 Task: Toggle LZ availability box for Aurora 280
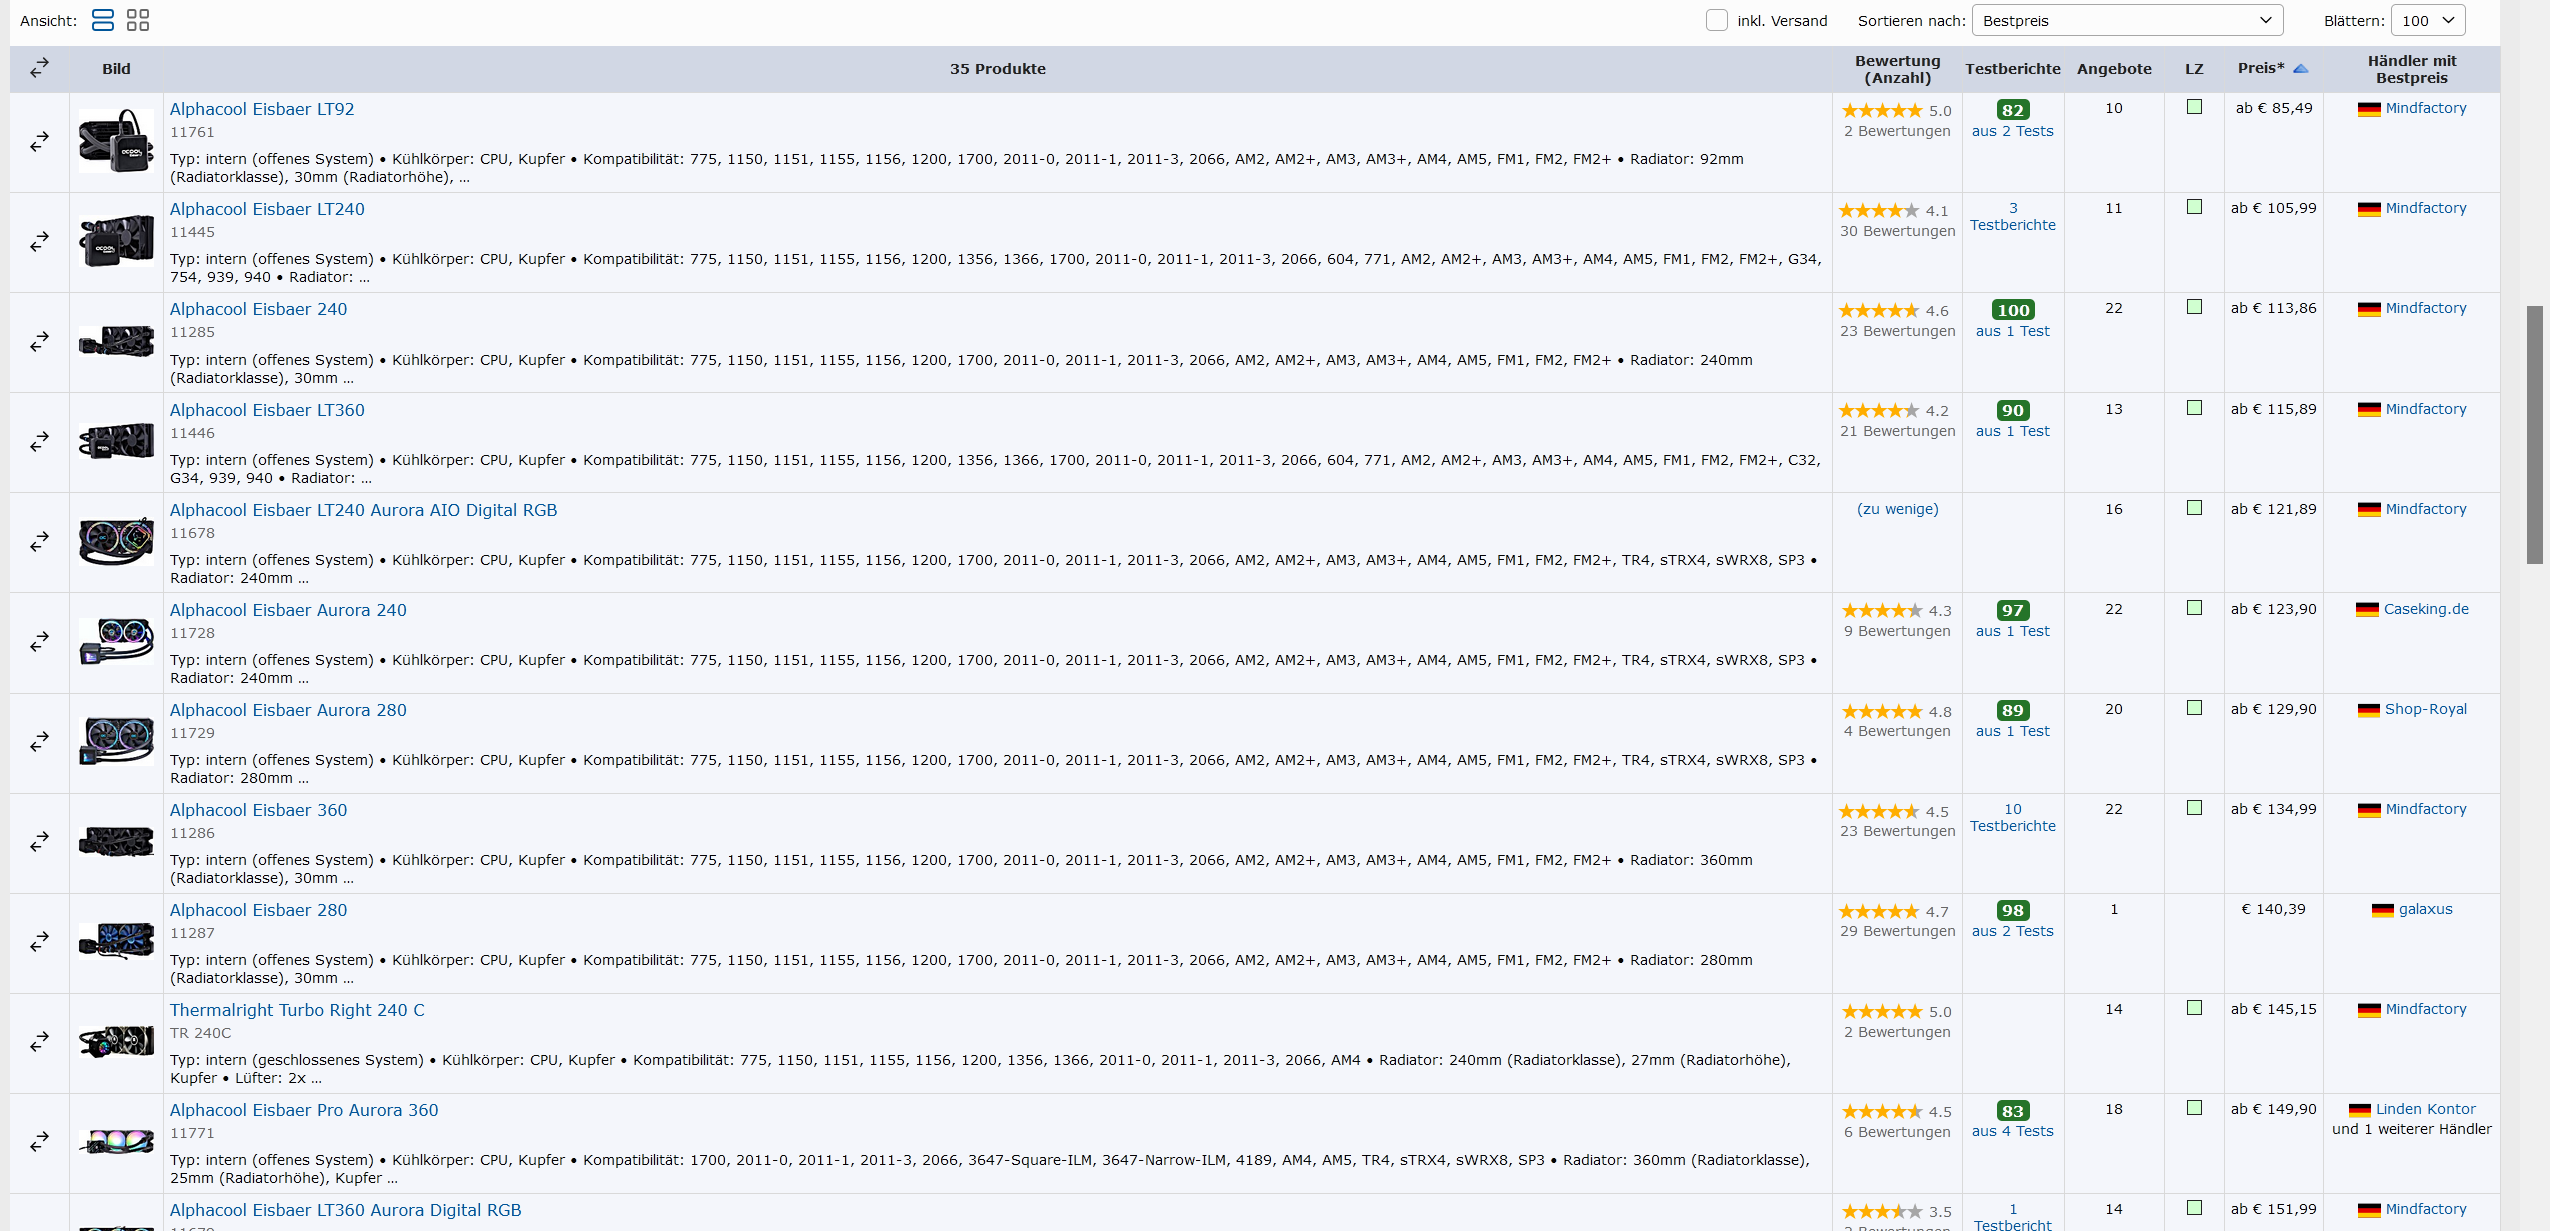point(2194,708)
